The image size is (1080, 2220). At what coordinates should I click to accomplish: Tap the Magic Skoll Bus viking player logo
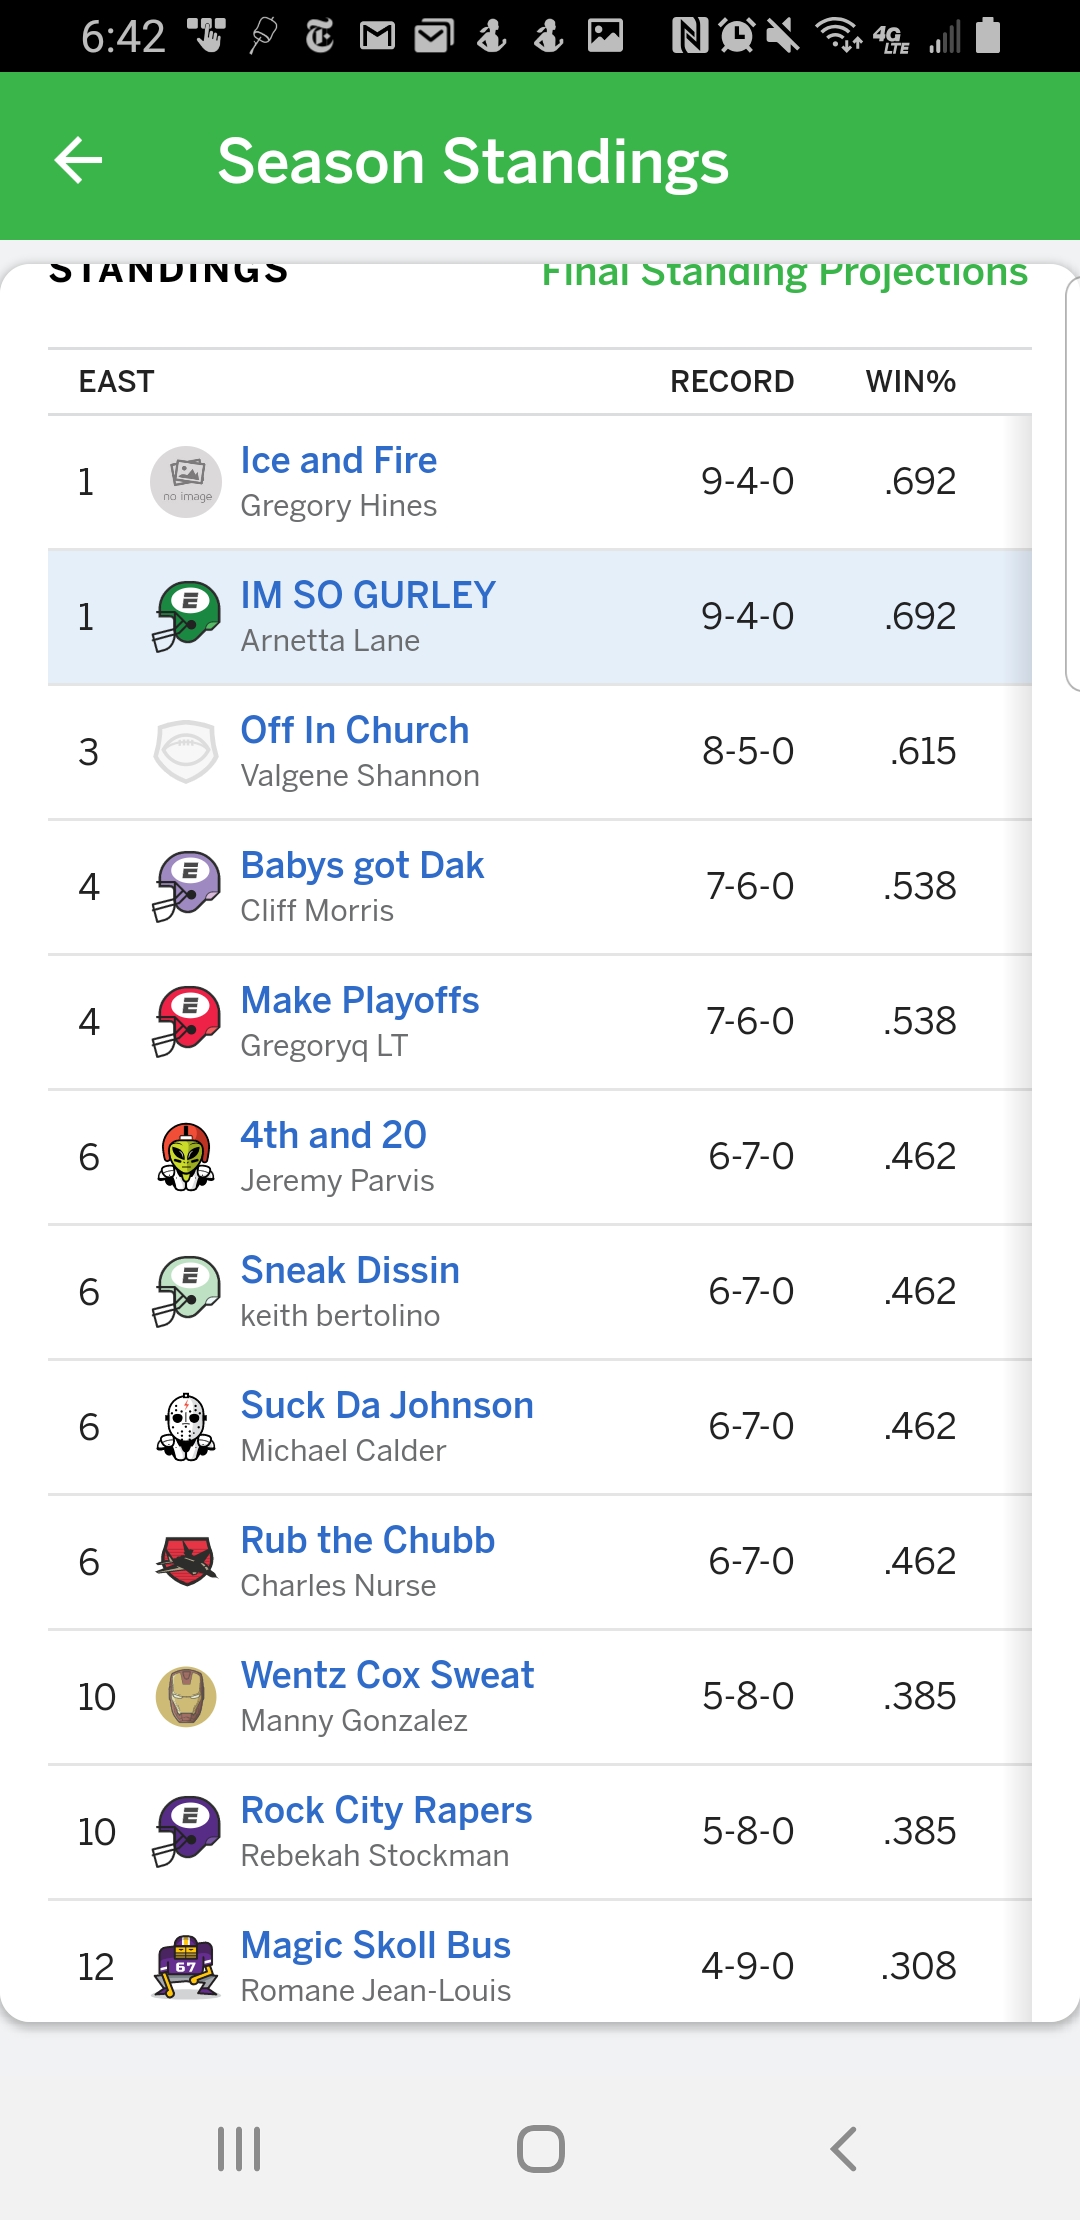[186, 1966]
